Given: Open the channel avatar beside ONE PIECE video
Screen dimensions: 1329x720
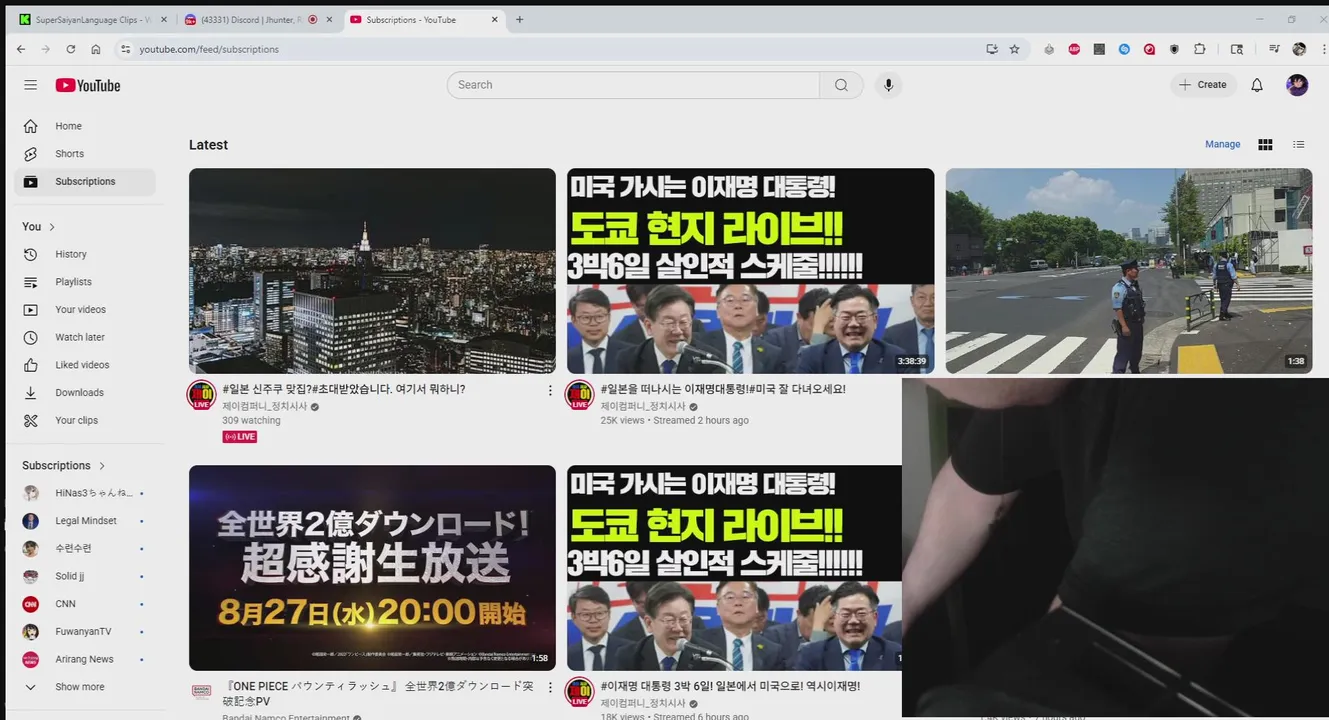Looking at the screenshot, I should (201, 691).
